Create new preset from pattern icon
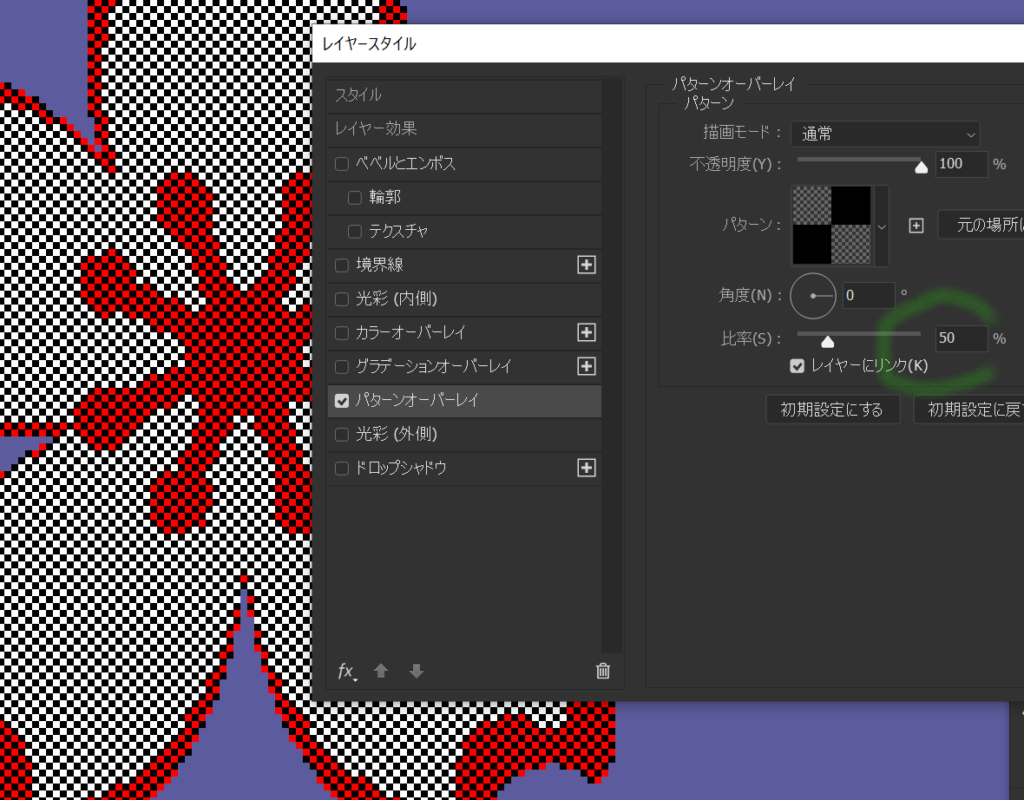Screen dimensions: 1024x800 [915, 225]
